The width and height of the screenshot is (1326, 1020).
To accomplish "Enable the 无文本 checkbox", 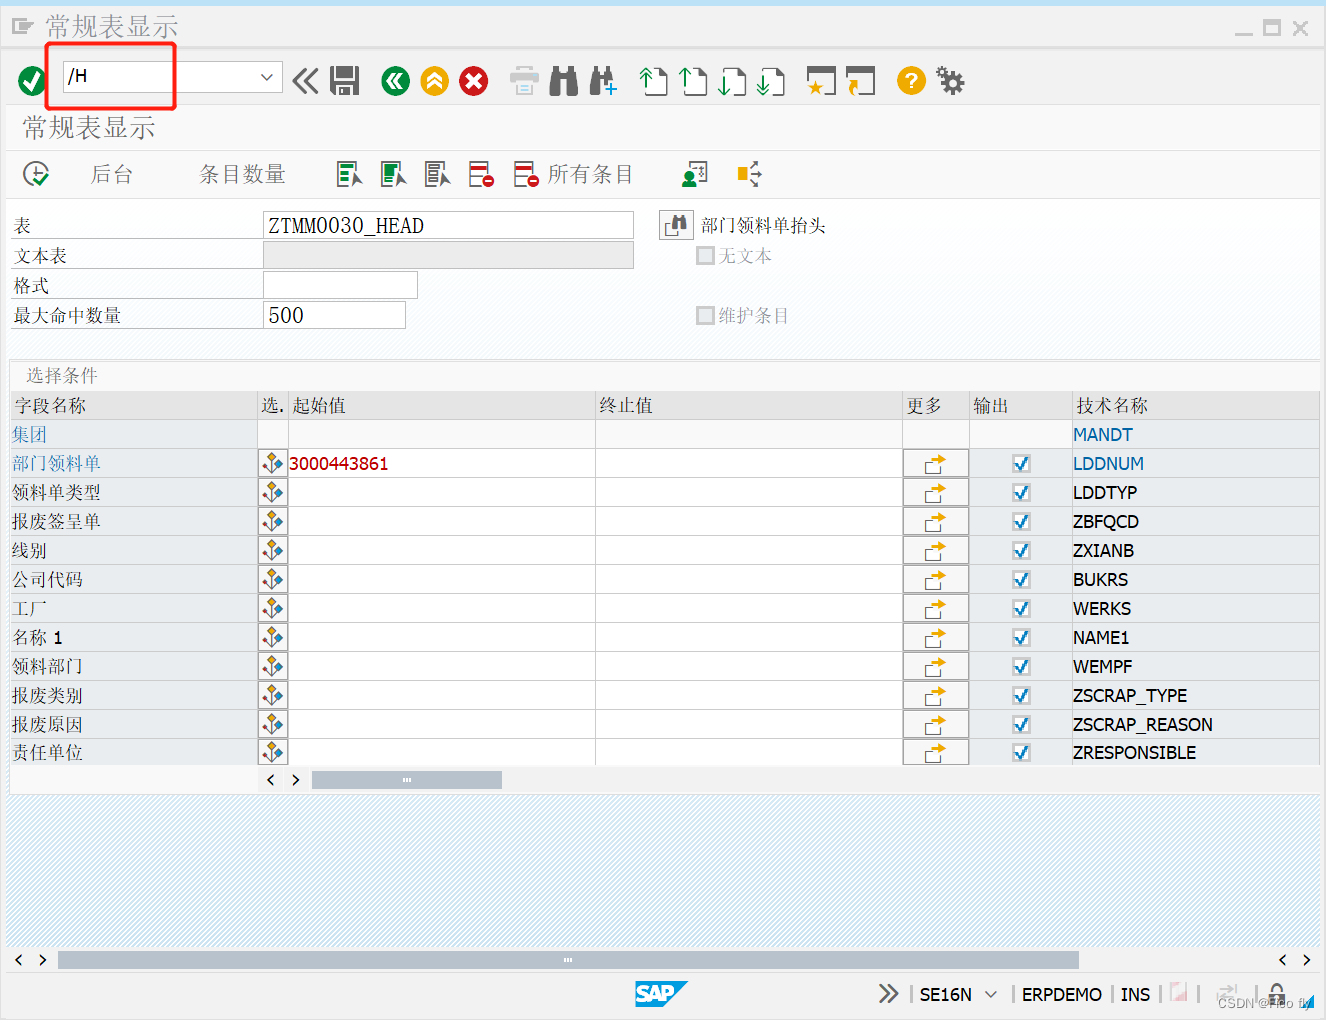I will (705, 256).
